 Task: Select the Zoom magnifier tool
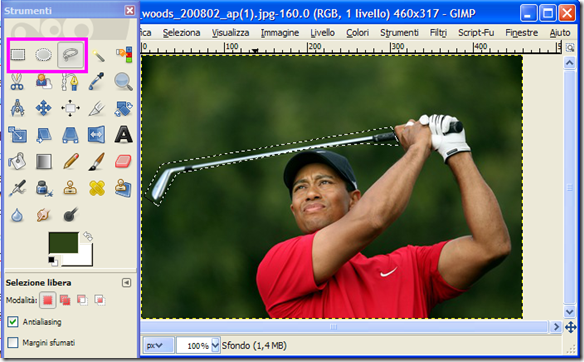click(123, 82)
